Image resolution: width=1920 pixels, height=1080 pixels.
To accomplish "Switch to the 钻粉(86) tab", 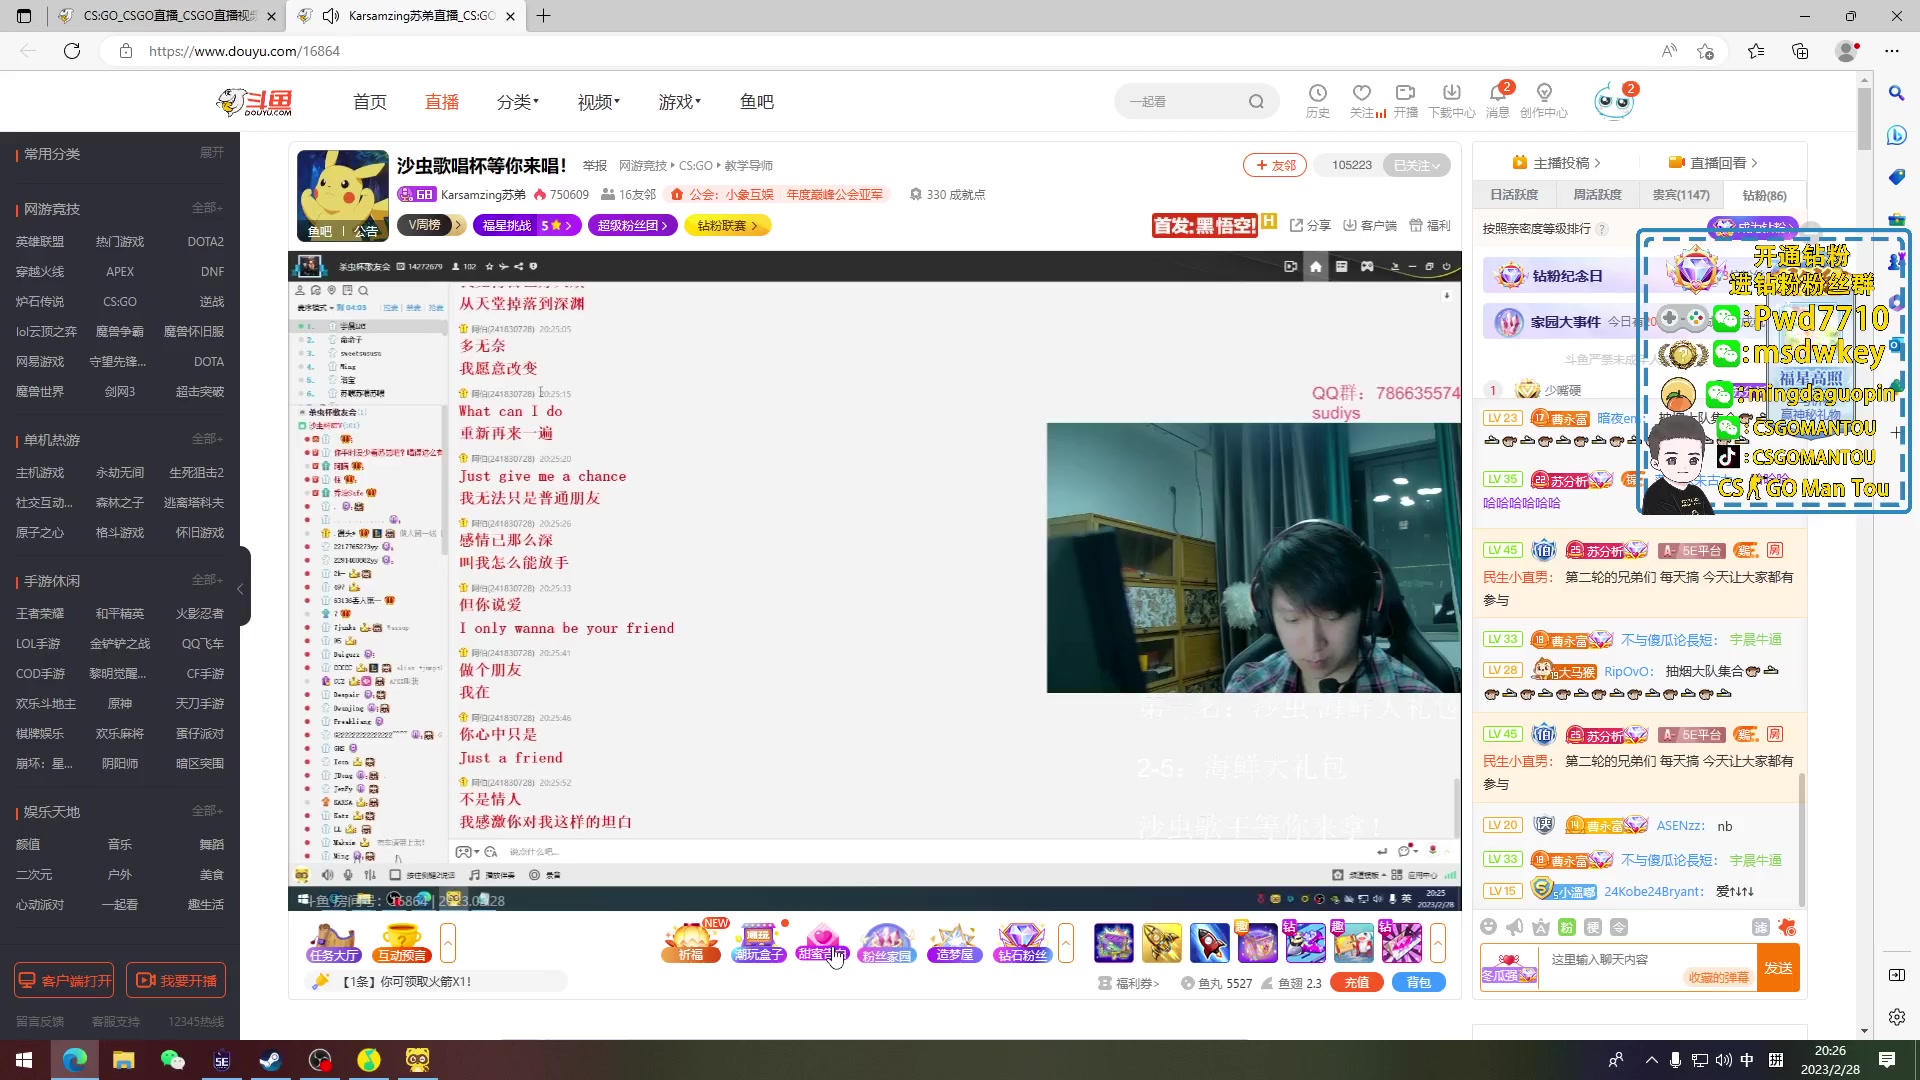I will (1766, 195).
